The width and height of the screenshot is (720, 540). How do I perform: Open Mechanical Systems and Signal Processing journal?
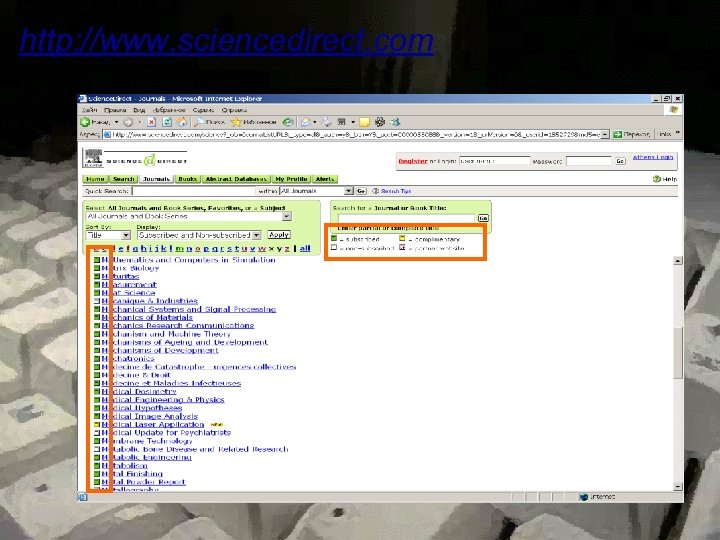(x=189, y=309)
